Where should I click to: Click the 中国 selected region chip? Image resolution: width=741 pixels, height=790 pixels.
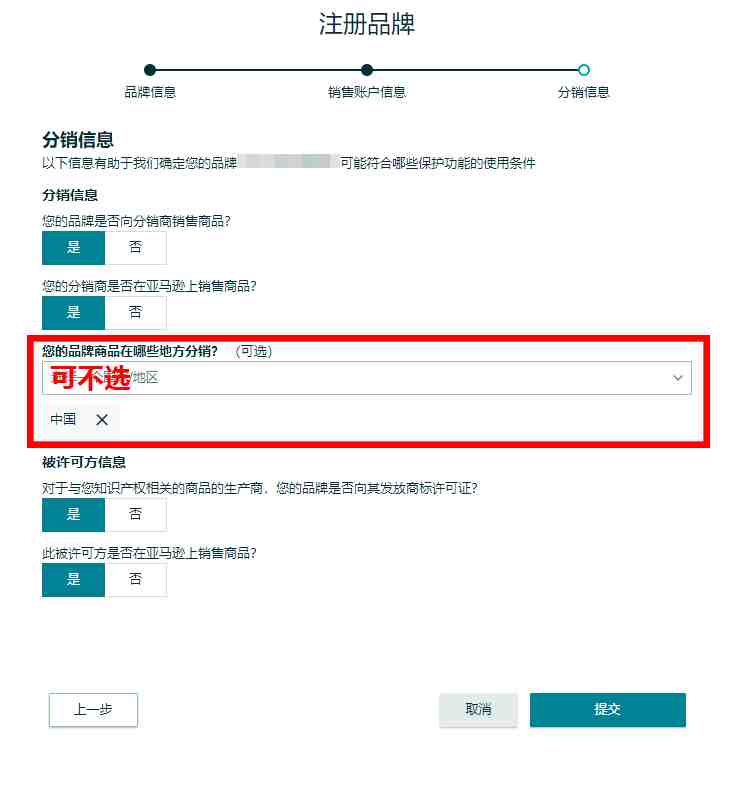81,420
